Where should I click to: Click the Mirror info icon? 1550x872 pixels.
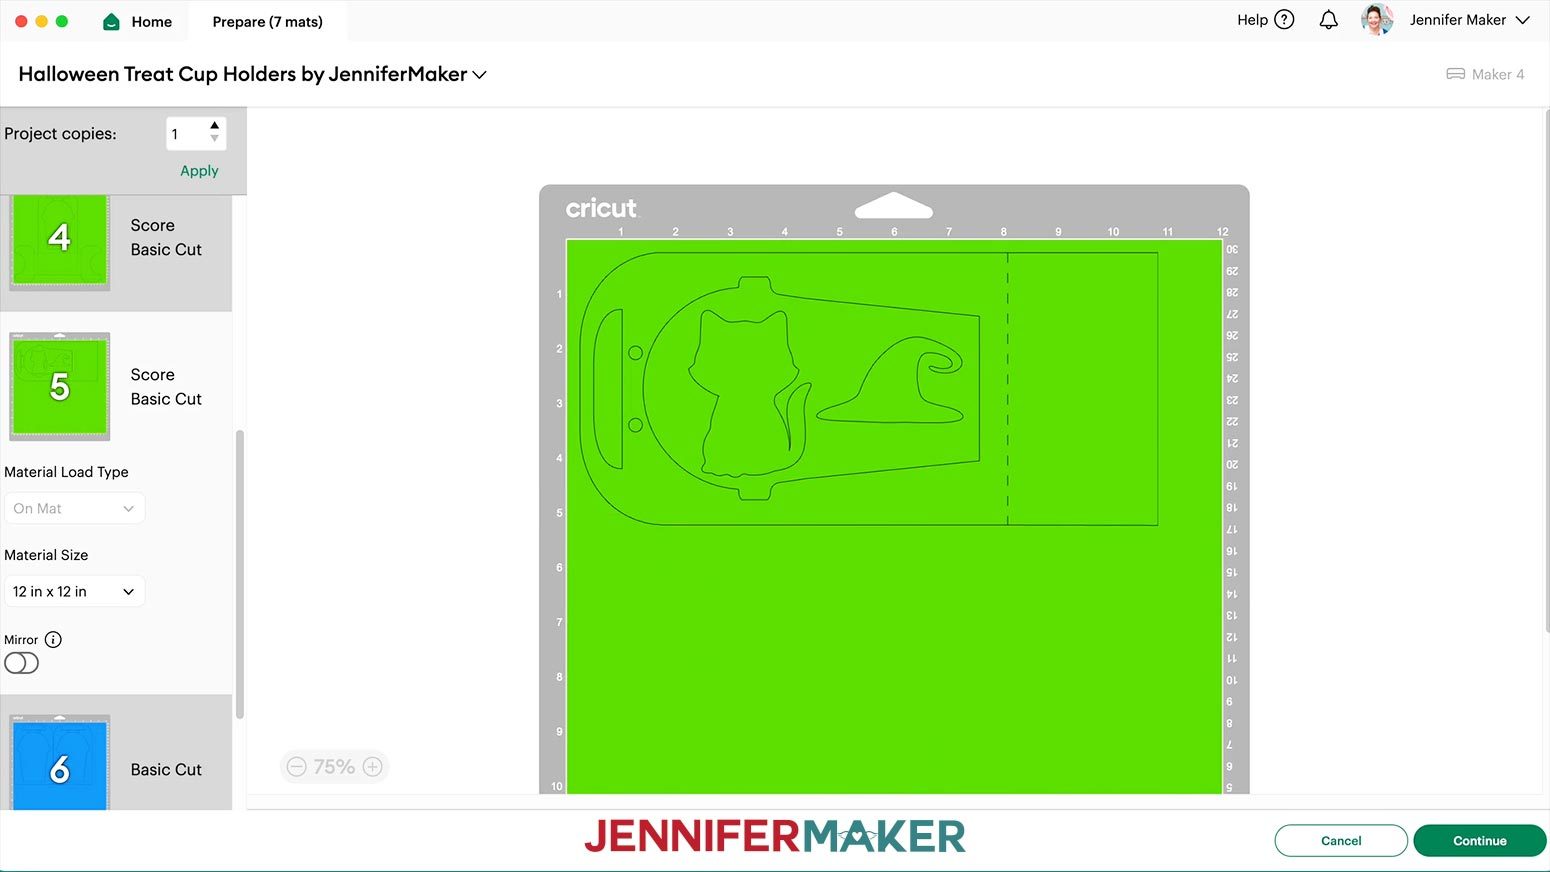(53, 639)
